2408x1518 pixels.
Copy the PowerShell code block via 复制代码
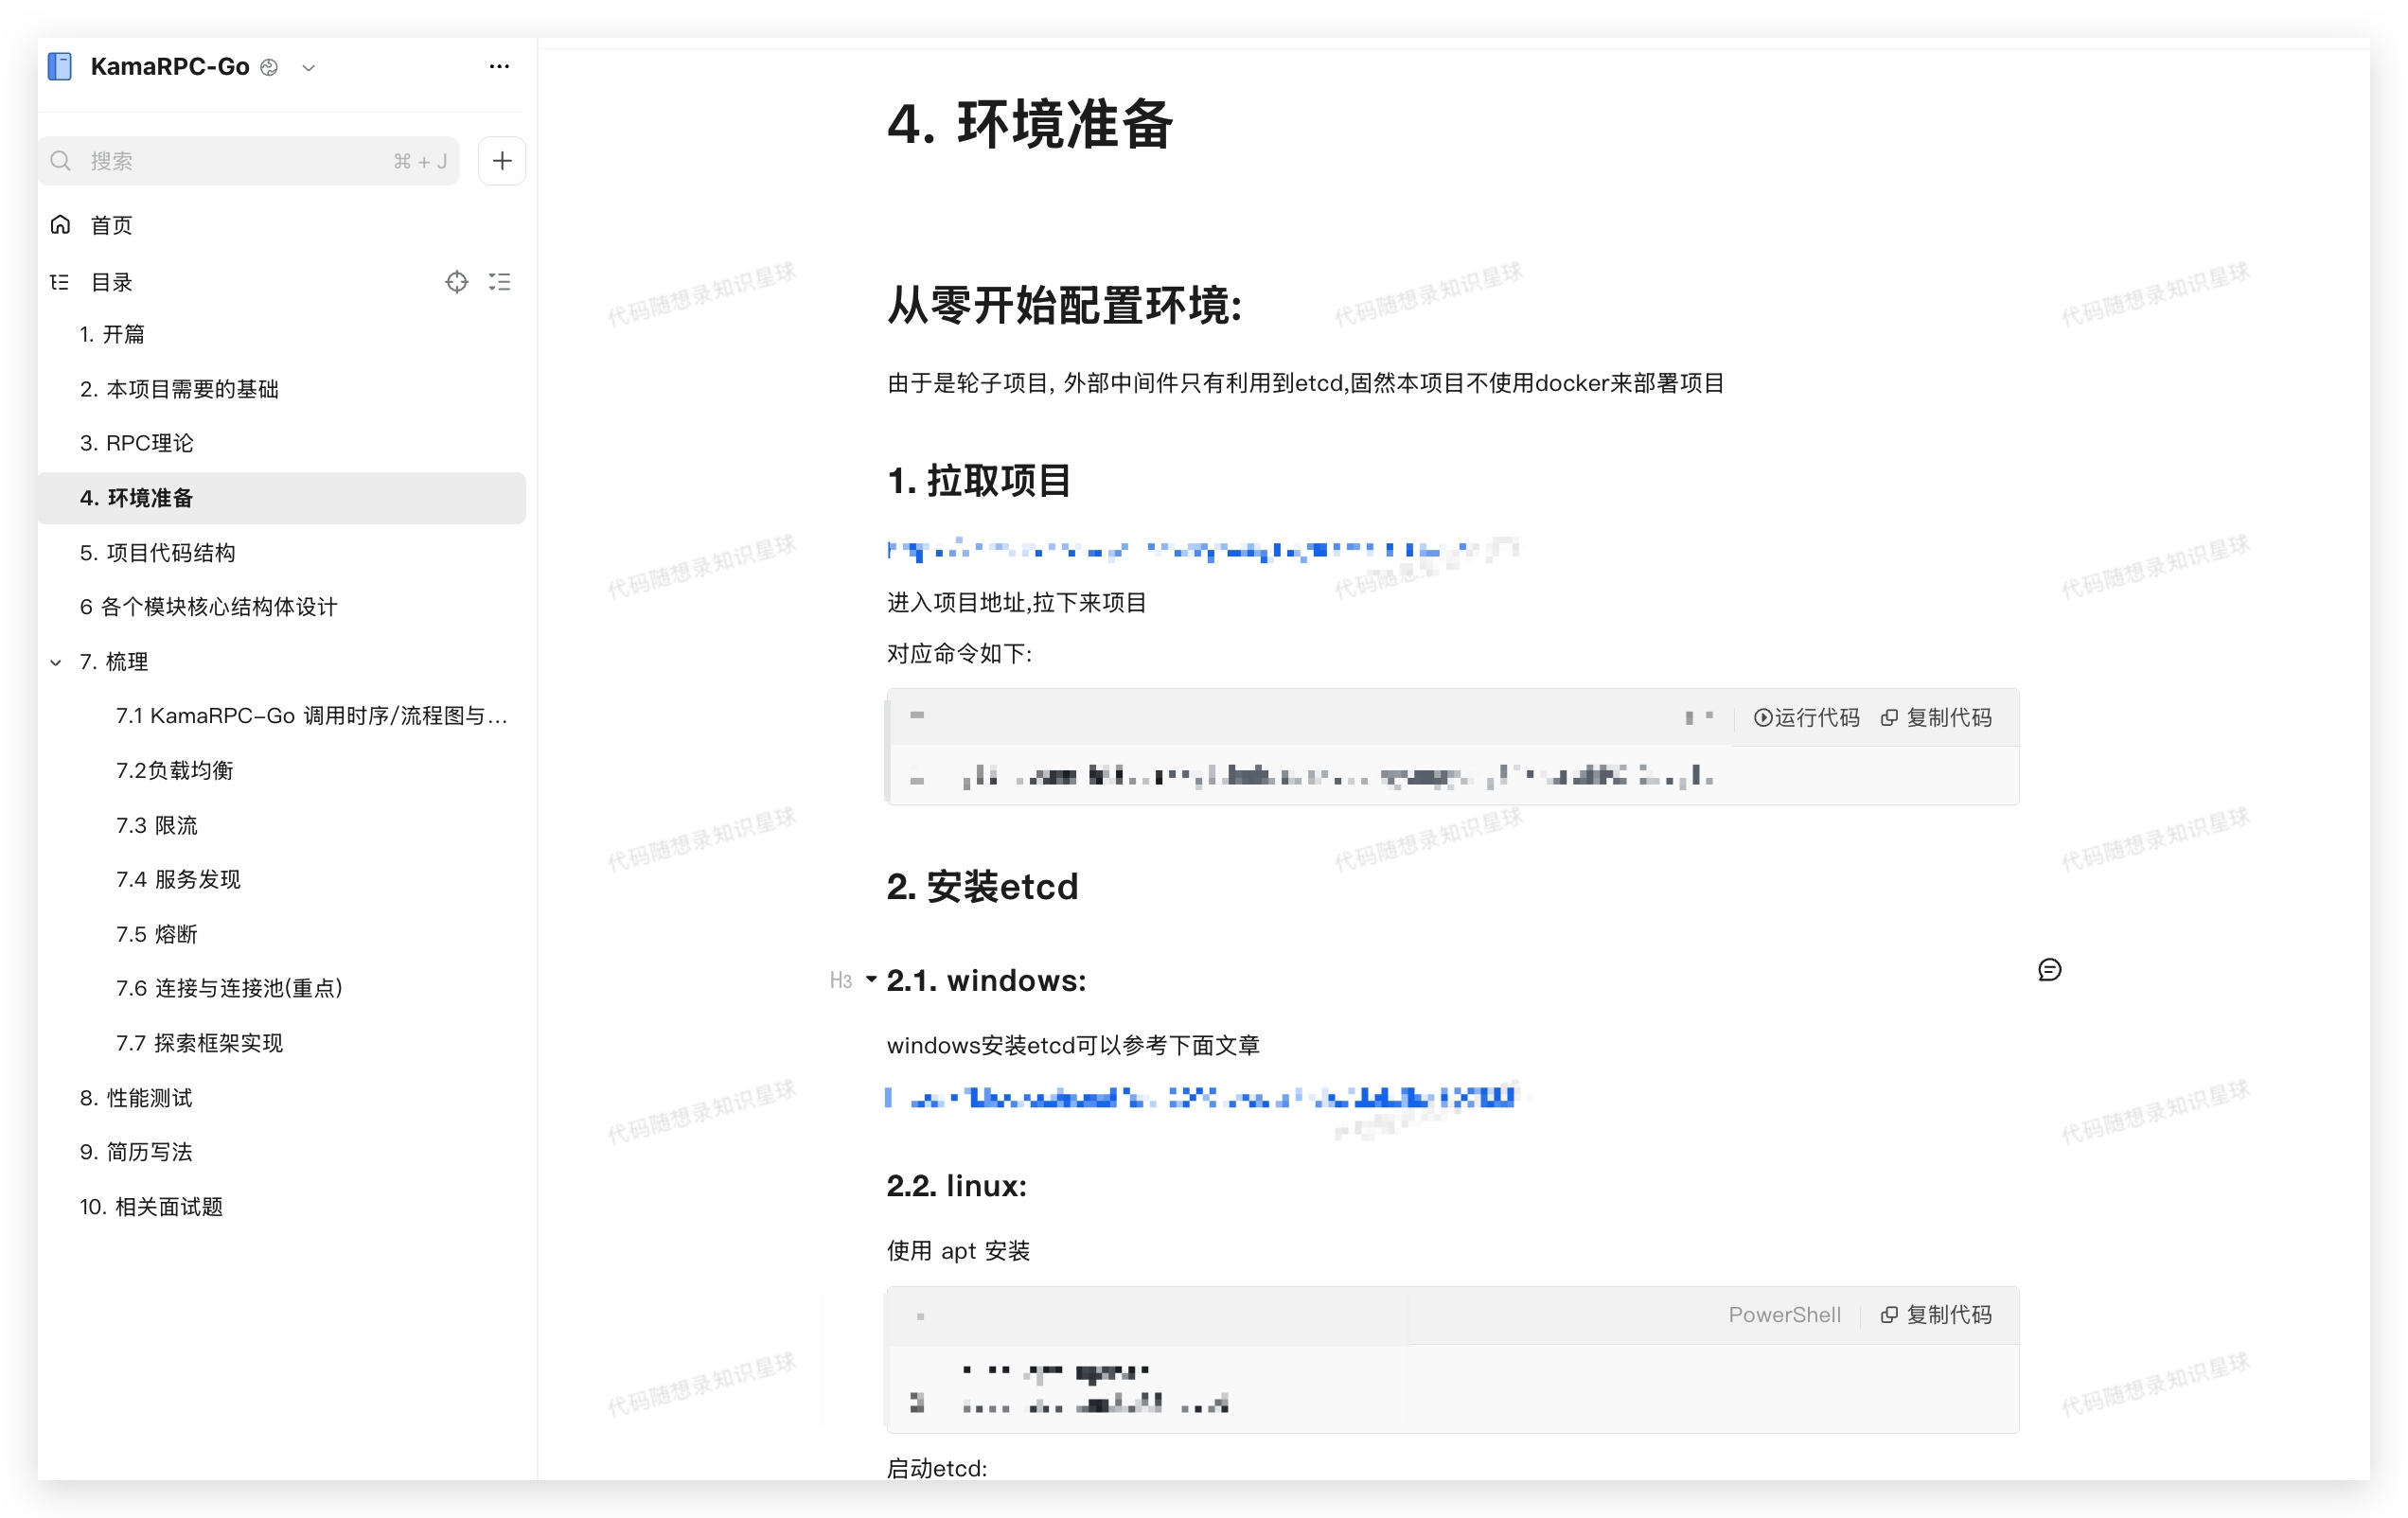click(x=1936, y=1314)
